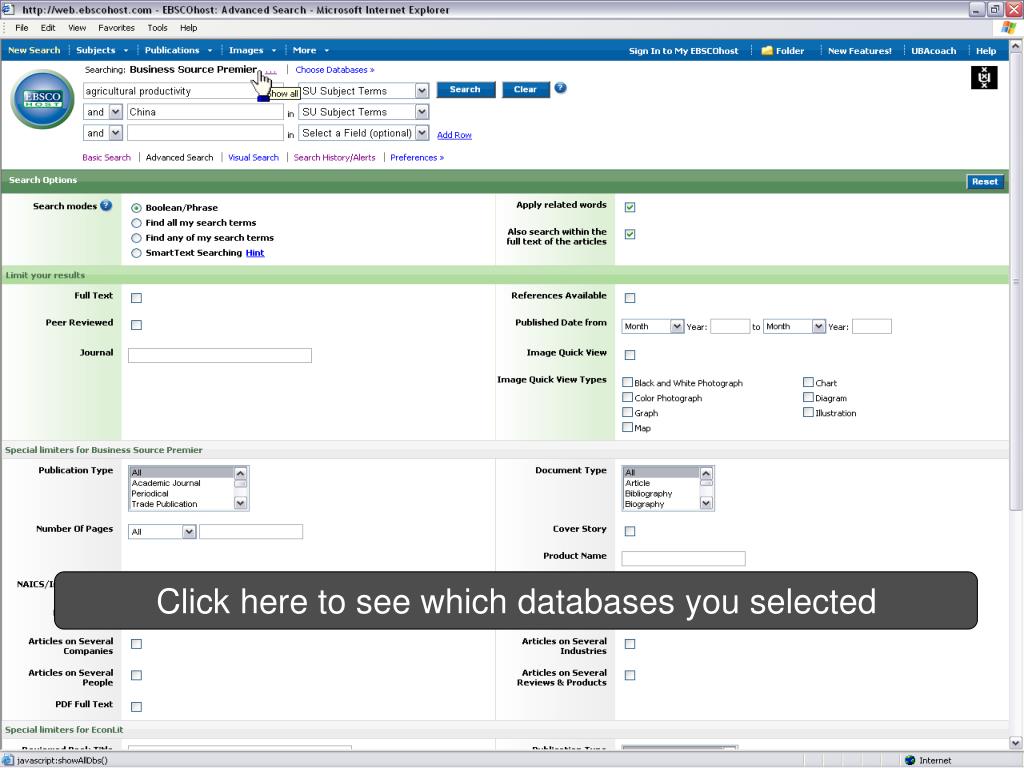Image resolution: width=1024 pixels, height=768 pixels.
Task: Open the Tools menu
Action: pos(157,27)
